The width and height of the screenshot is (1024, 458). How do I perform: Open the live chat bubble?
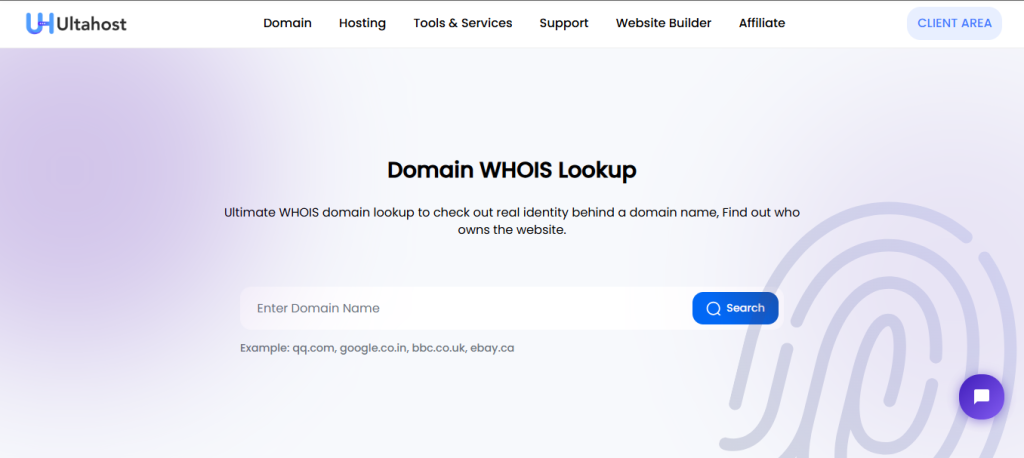click(x=980, y=397)
